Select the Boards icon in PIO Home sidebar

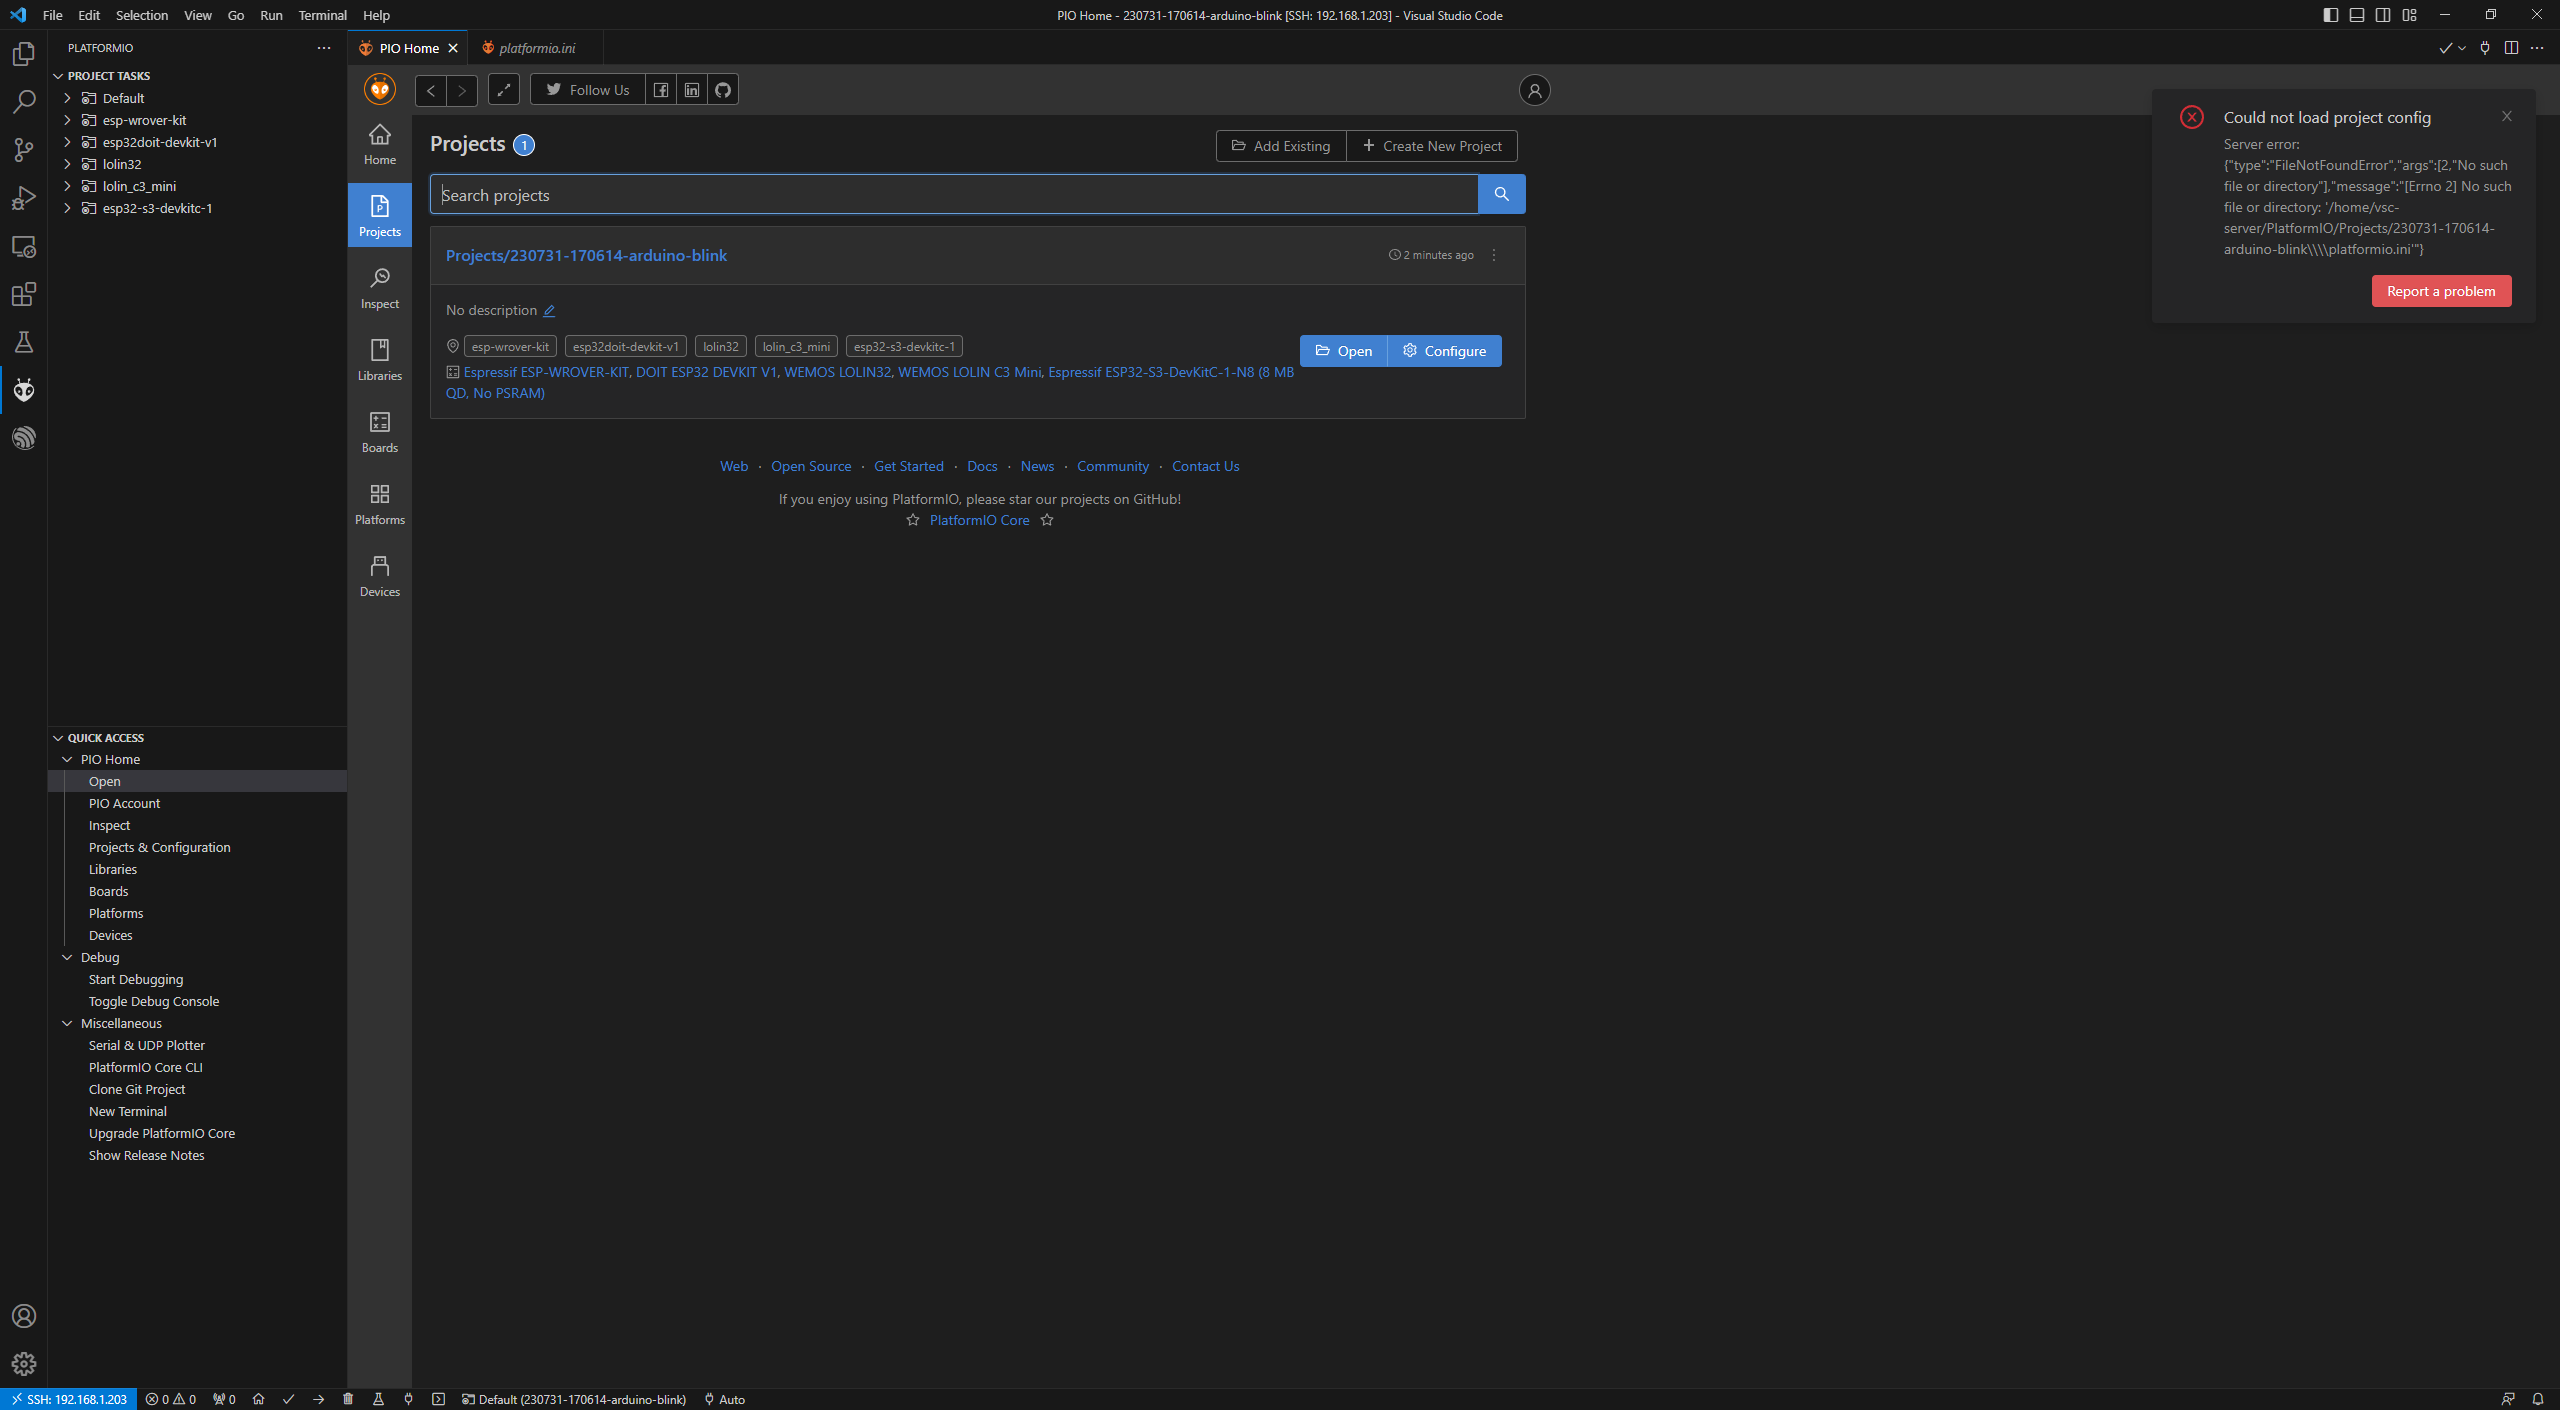[x=379, y=432]
